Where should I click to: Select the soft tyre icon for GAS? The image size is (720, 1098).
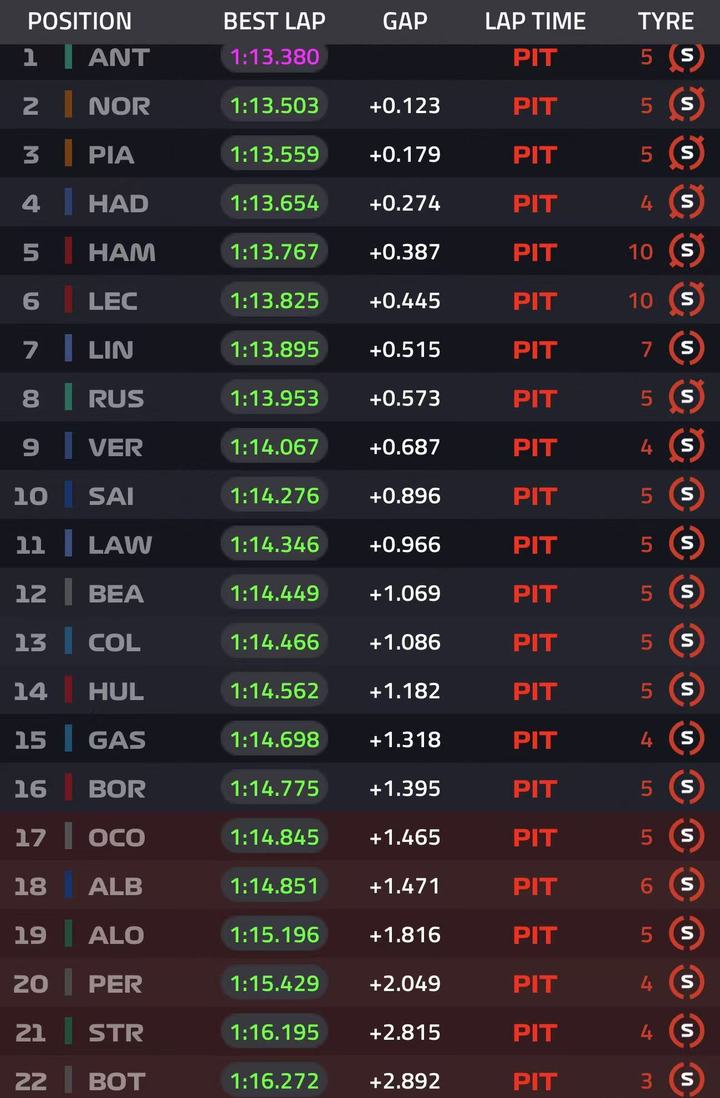tap(686, 739)
